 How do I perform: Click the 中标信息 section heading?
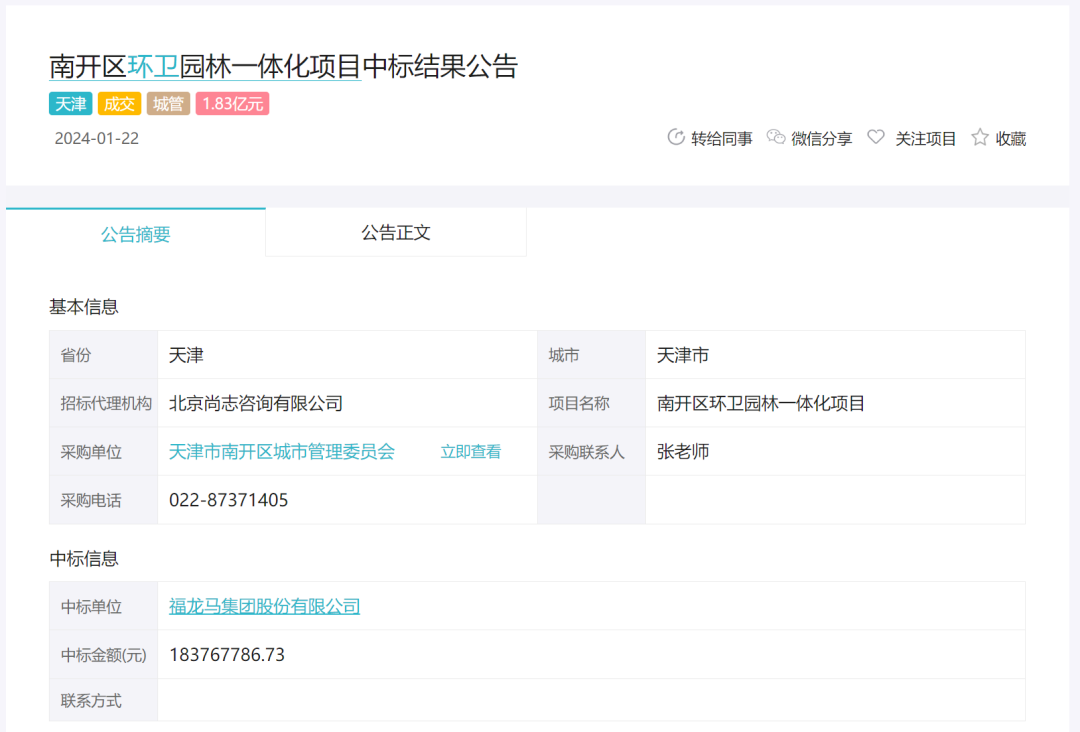tap(84, 558)
